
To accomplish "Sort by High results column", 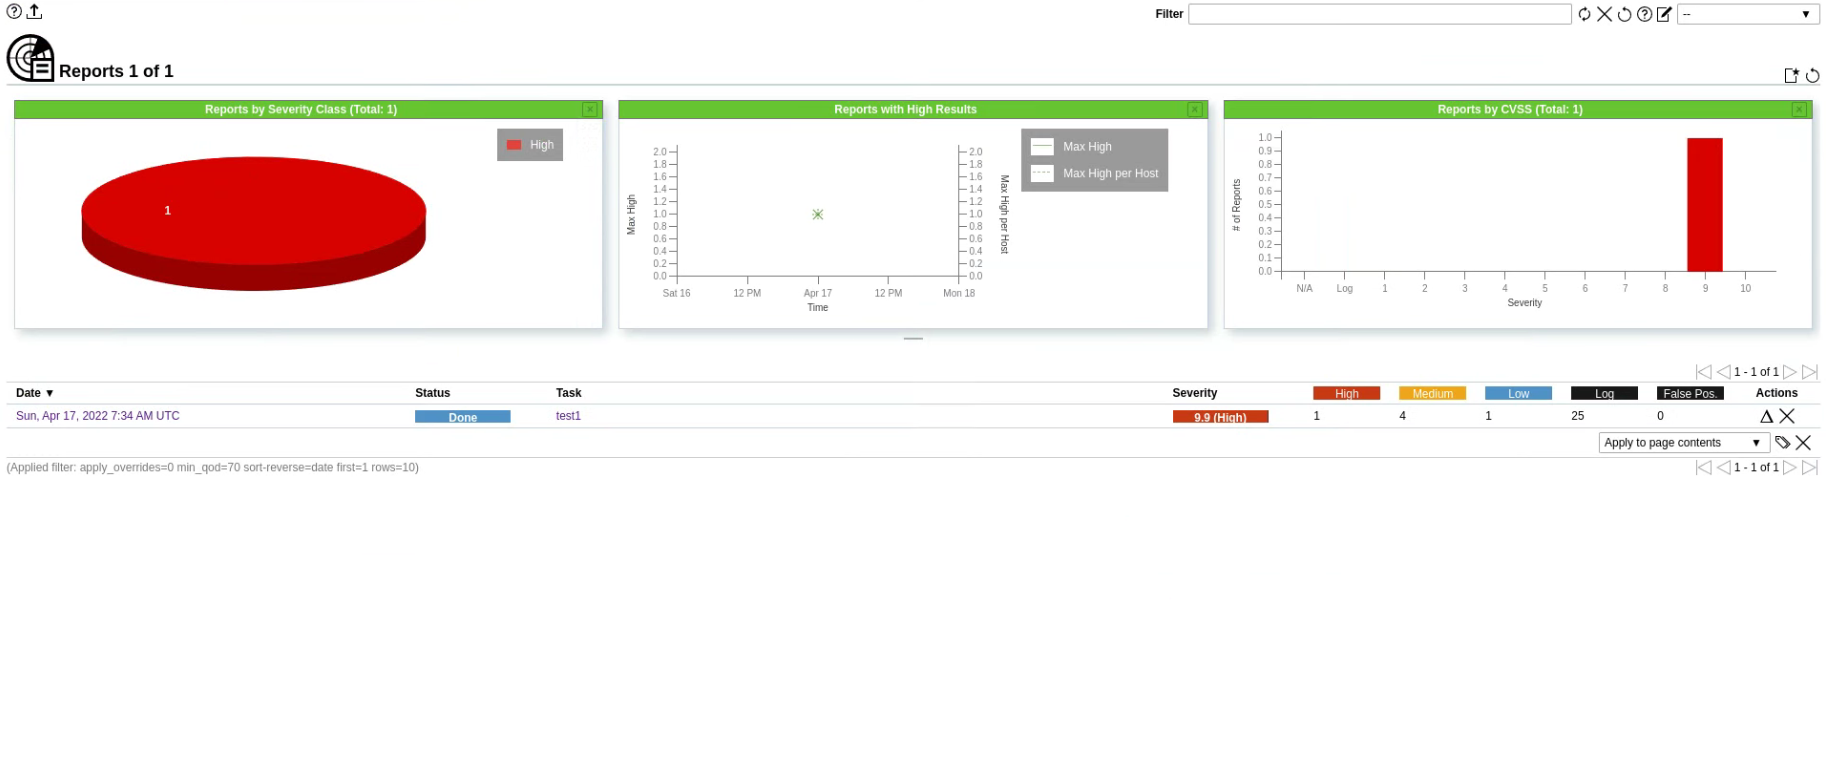I will (x=1346, y=393).
